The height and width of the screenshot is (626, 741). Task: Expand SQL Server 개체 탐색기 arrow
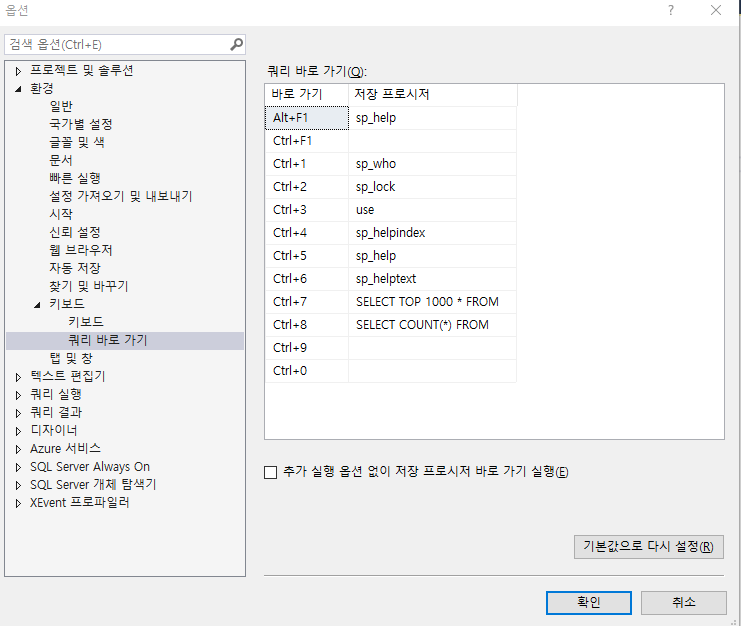(x=18, y=485)
